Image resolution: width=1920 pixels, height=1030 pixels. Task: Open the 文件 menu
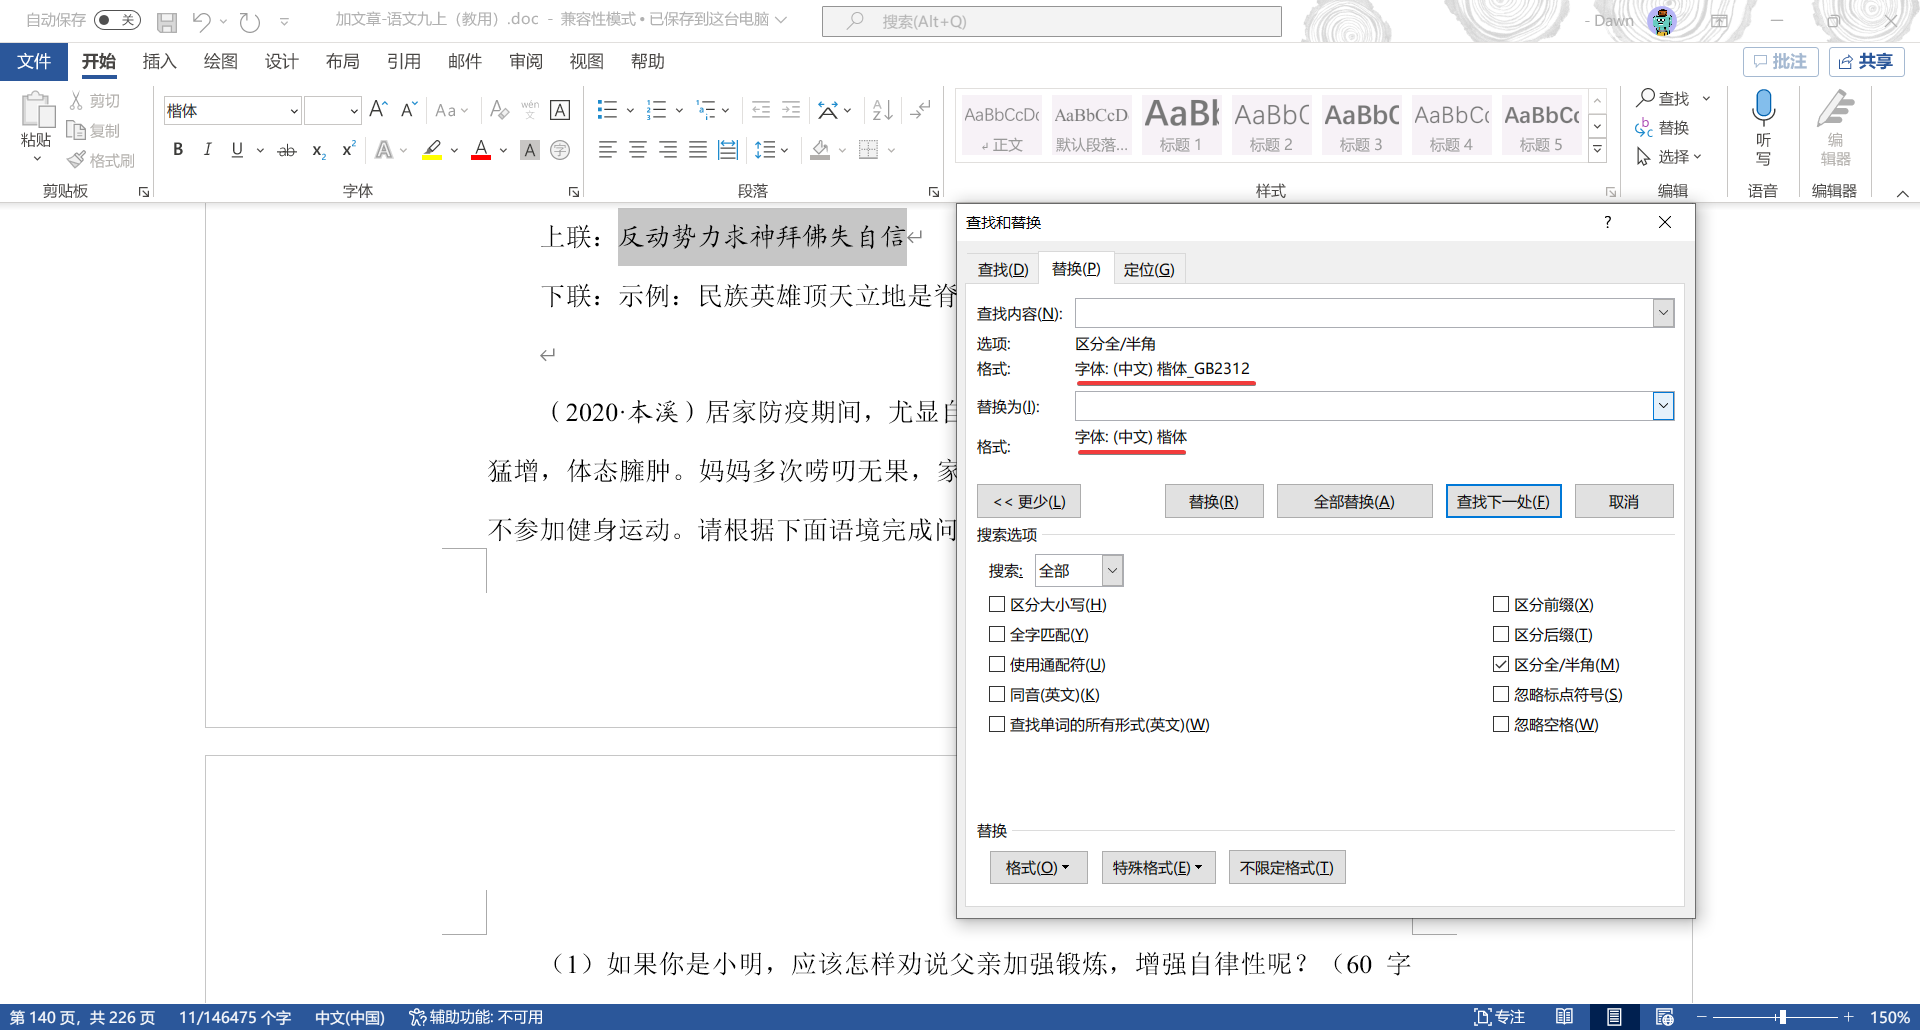[34, 62]
